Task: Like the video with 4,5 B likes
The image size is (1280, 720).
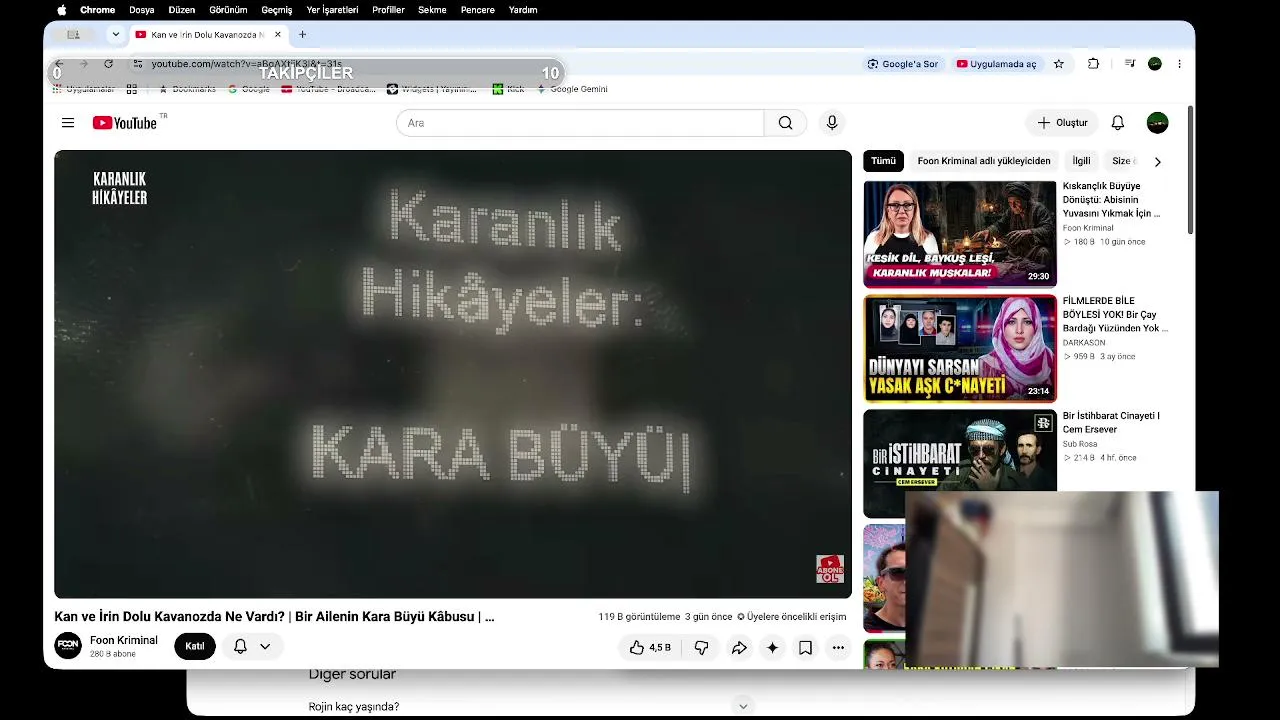Action: (650, 648)
